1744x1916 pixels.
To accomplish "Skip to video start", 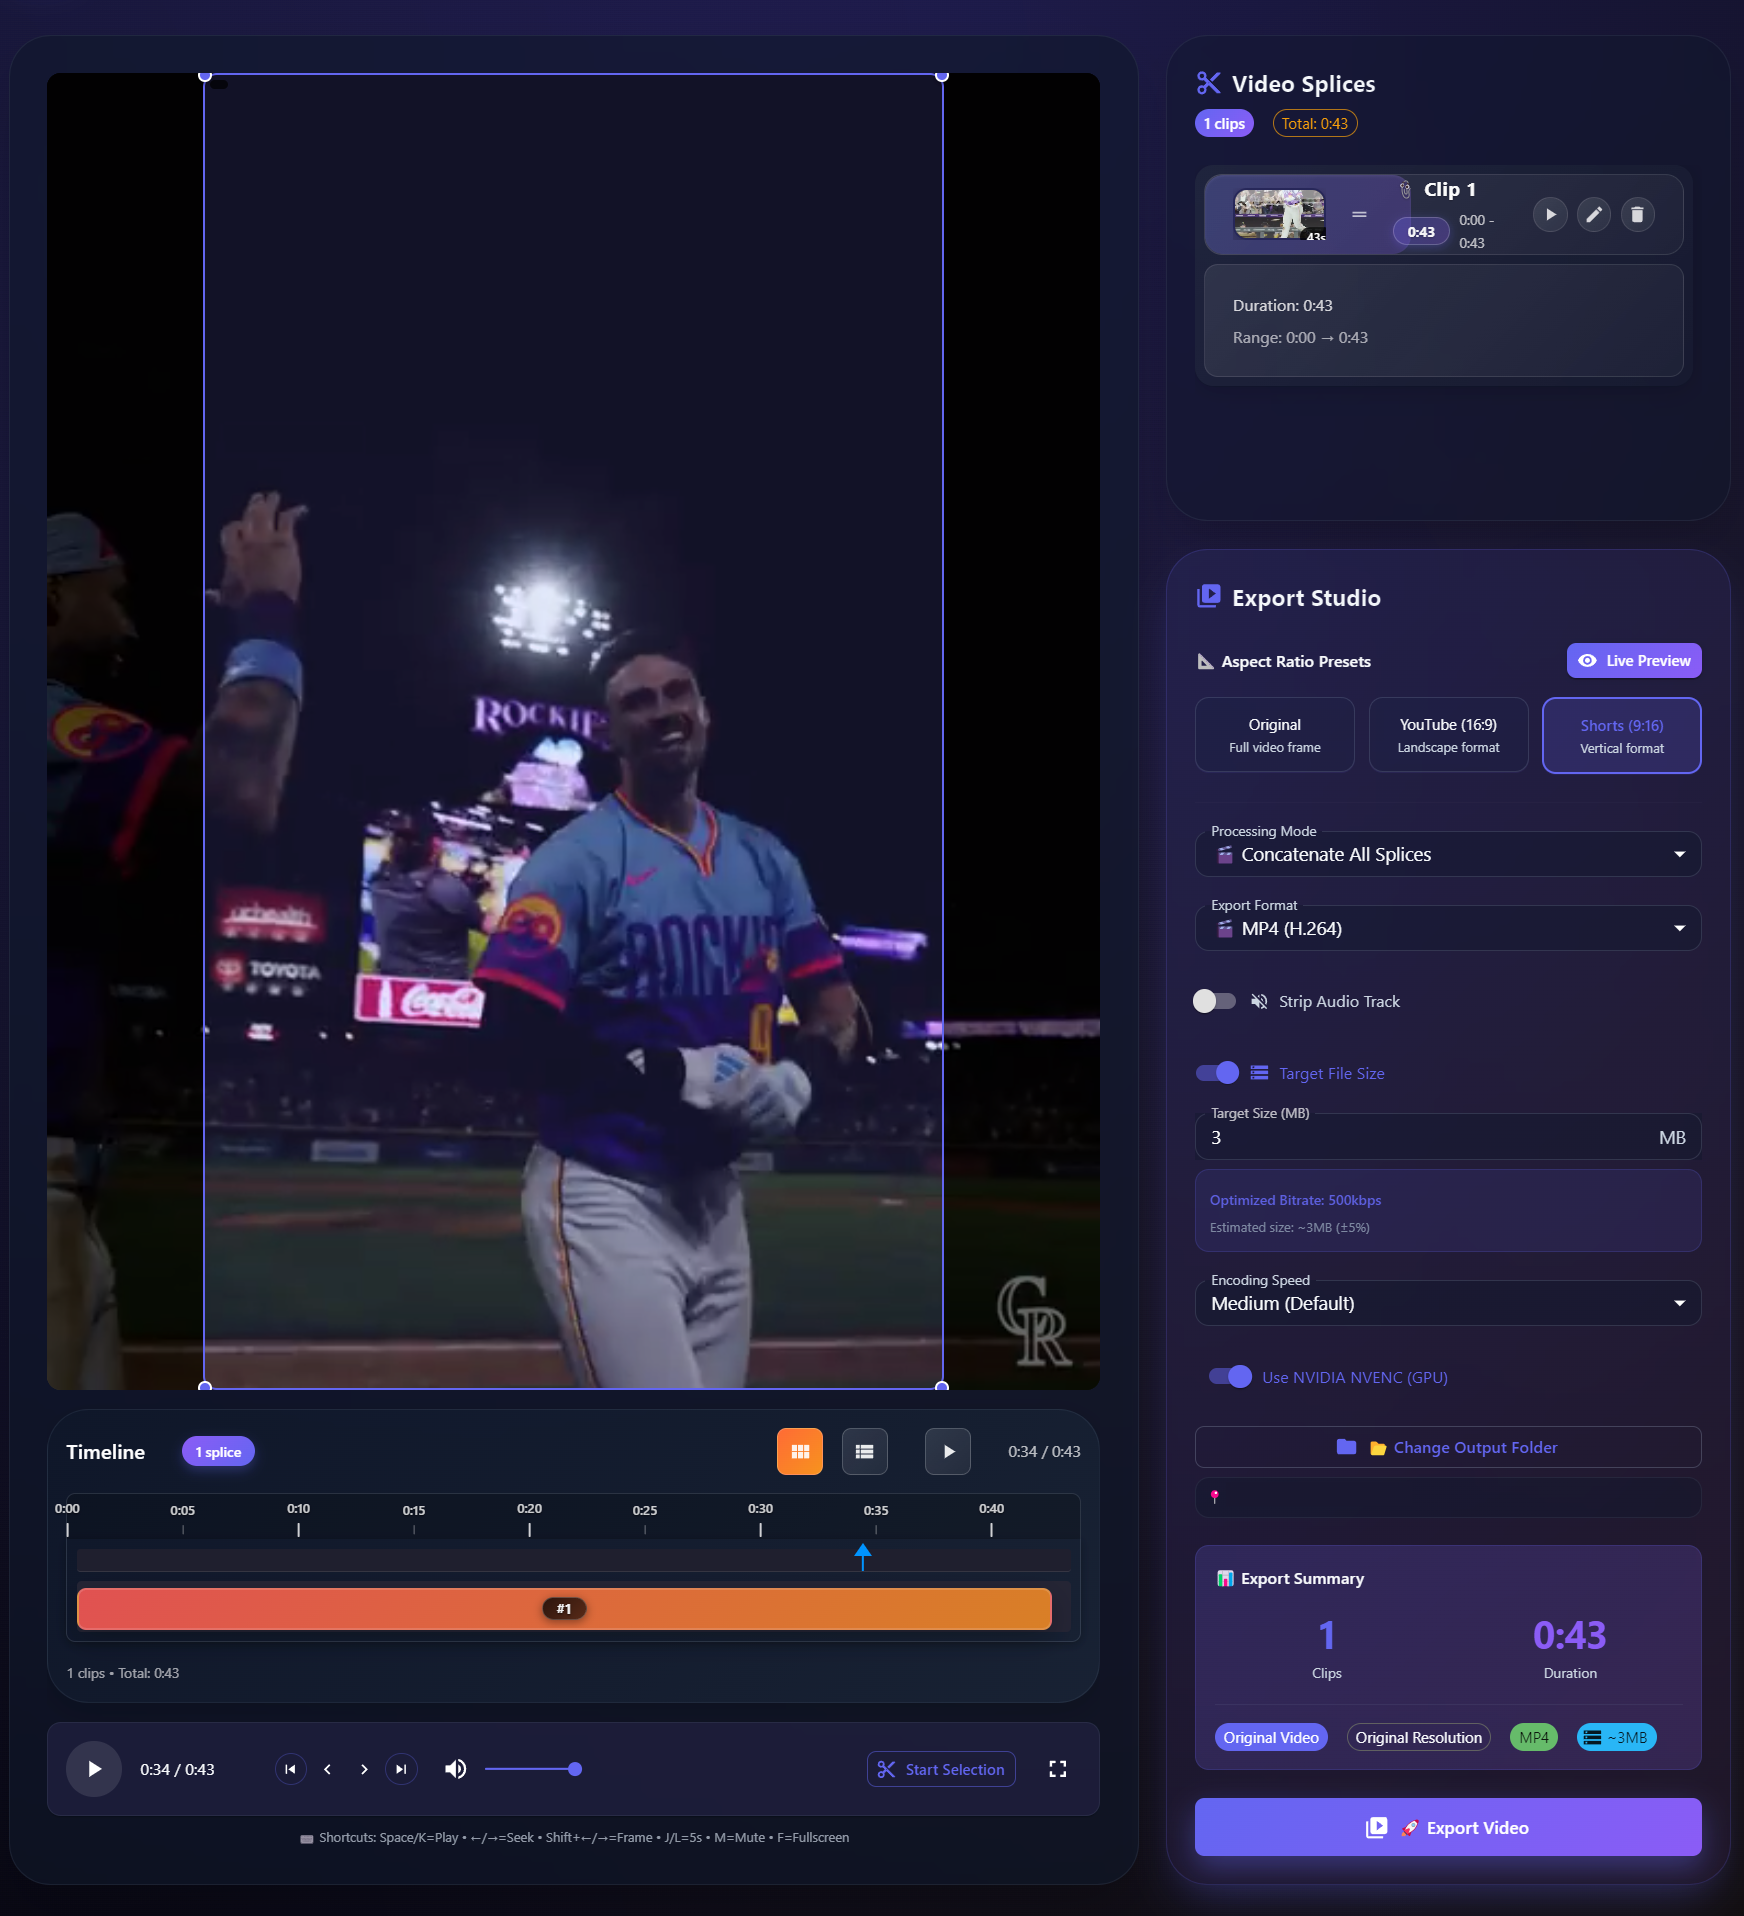I will click(291, 1769).
